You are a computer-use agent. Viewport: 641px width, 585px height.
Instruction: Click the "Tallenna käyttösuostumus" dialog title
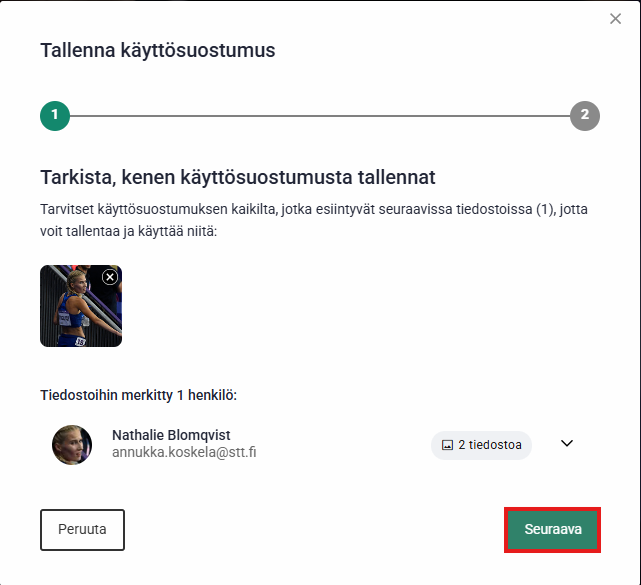click(157, 50)
